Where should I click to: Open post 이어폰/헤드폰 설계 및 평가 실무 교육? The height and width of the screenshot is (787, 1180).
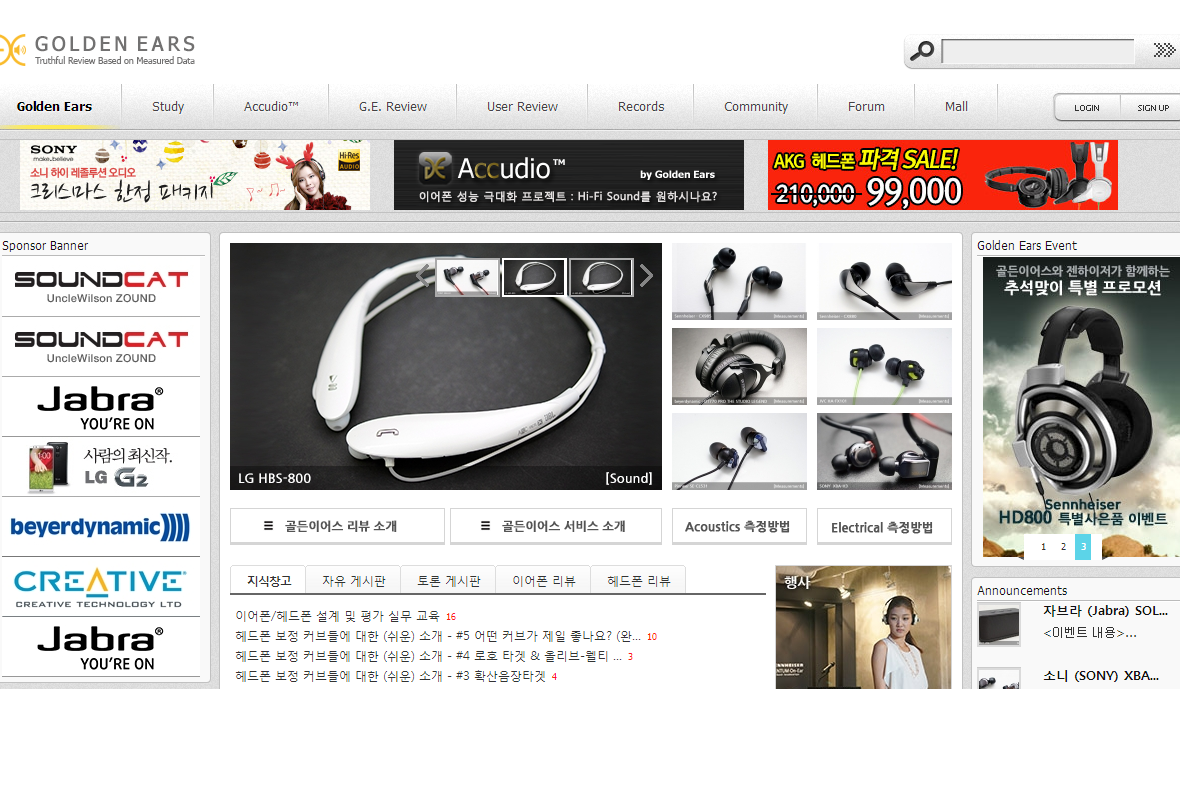click(x=337, y=616)
